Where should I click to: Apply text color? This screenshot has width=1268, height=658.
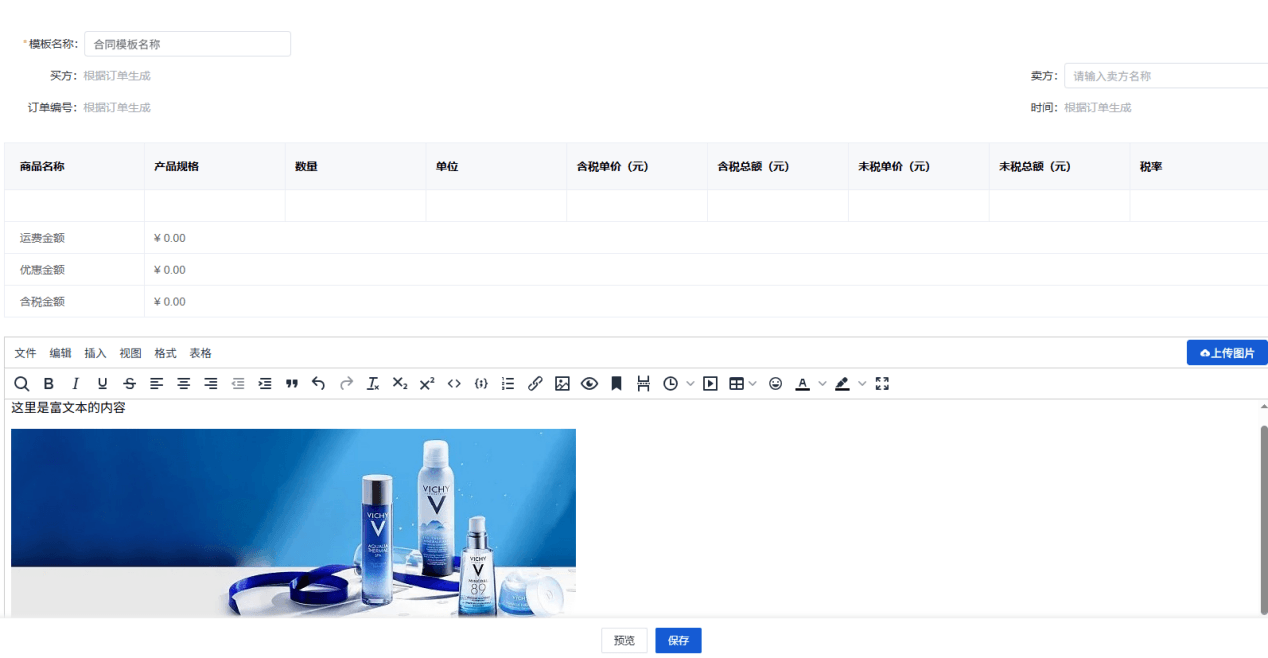pyautogui.click(x=802, y=383)
